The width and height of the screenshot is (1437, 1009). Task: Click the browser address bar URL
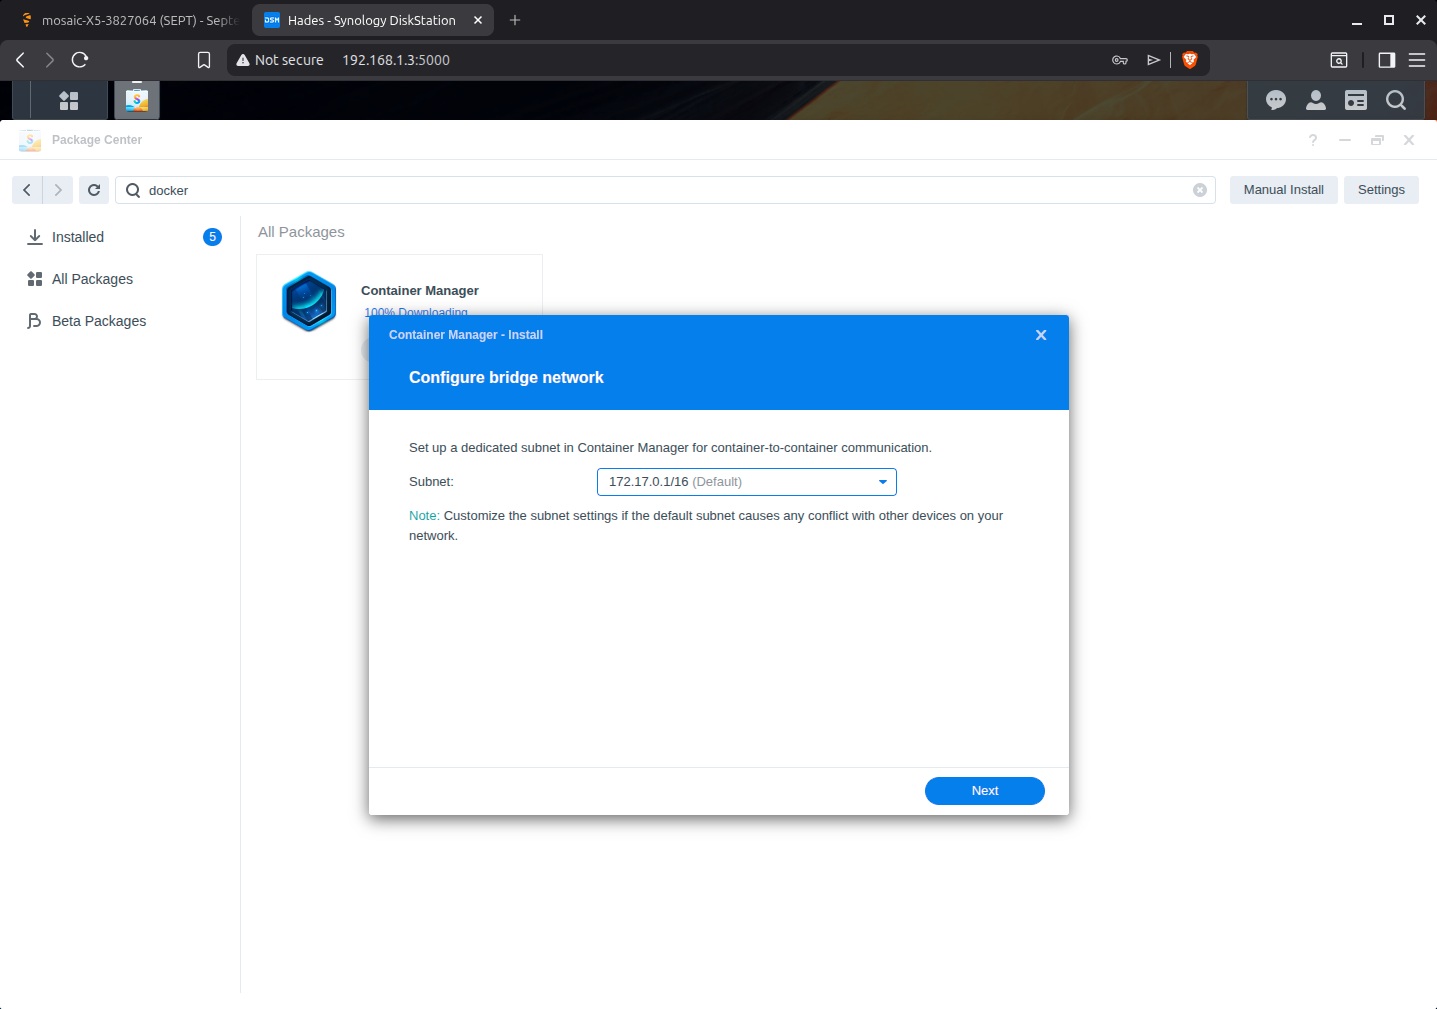pos(396,60)
